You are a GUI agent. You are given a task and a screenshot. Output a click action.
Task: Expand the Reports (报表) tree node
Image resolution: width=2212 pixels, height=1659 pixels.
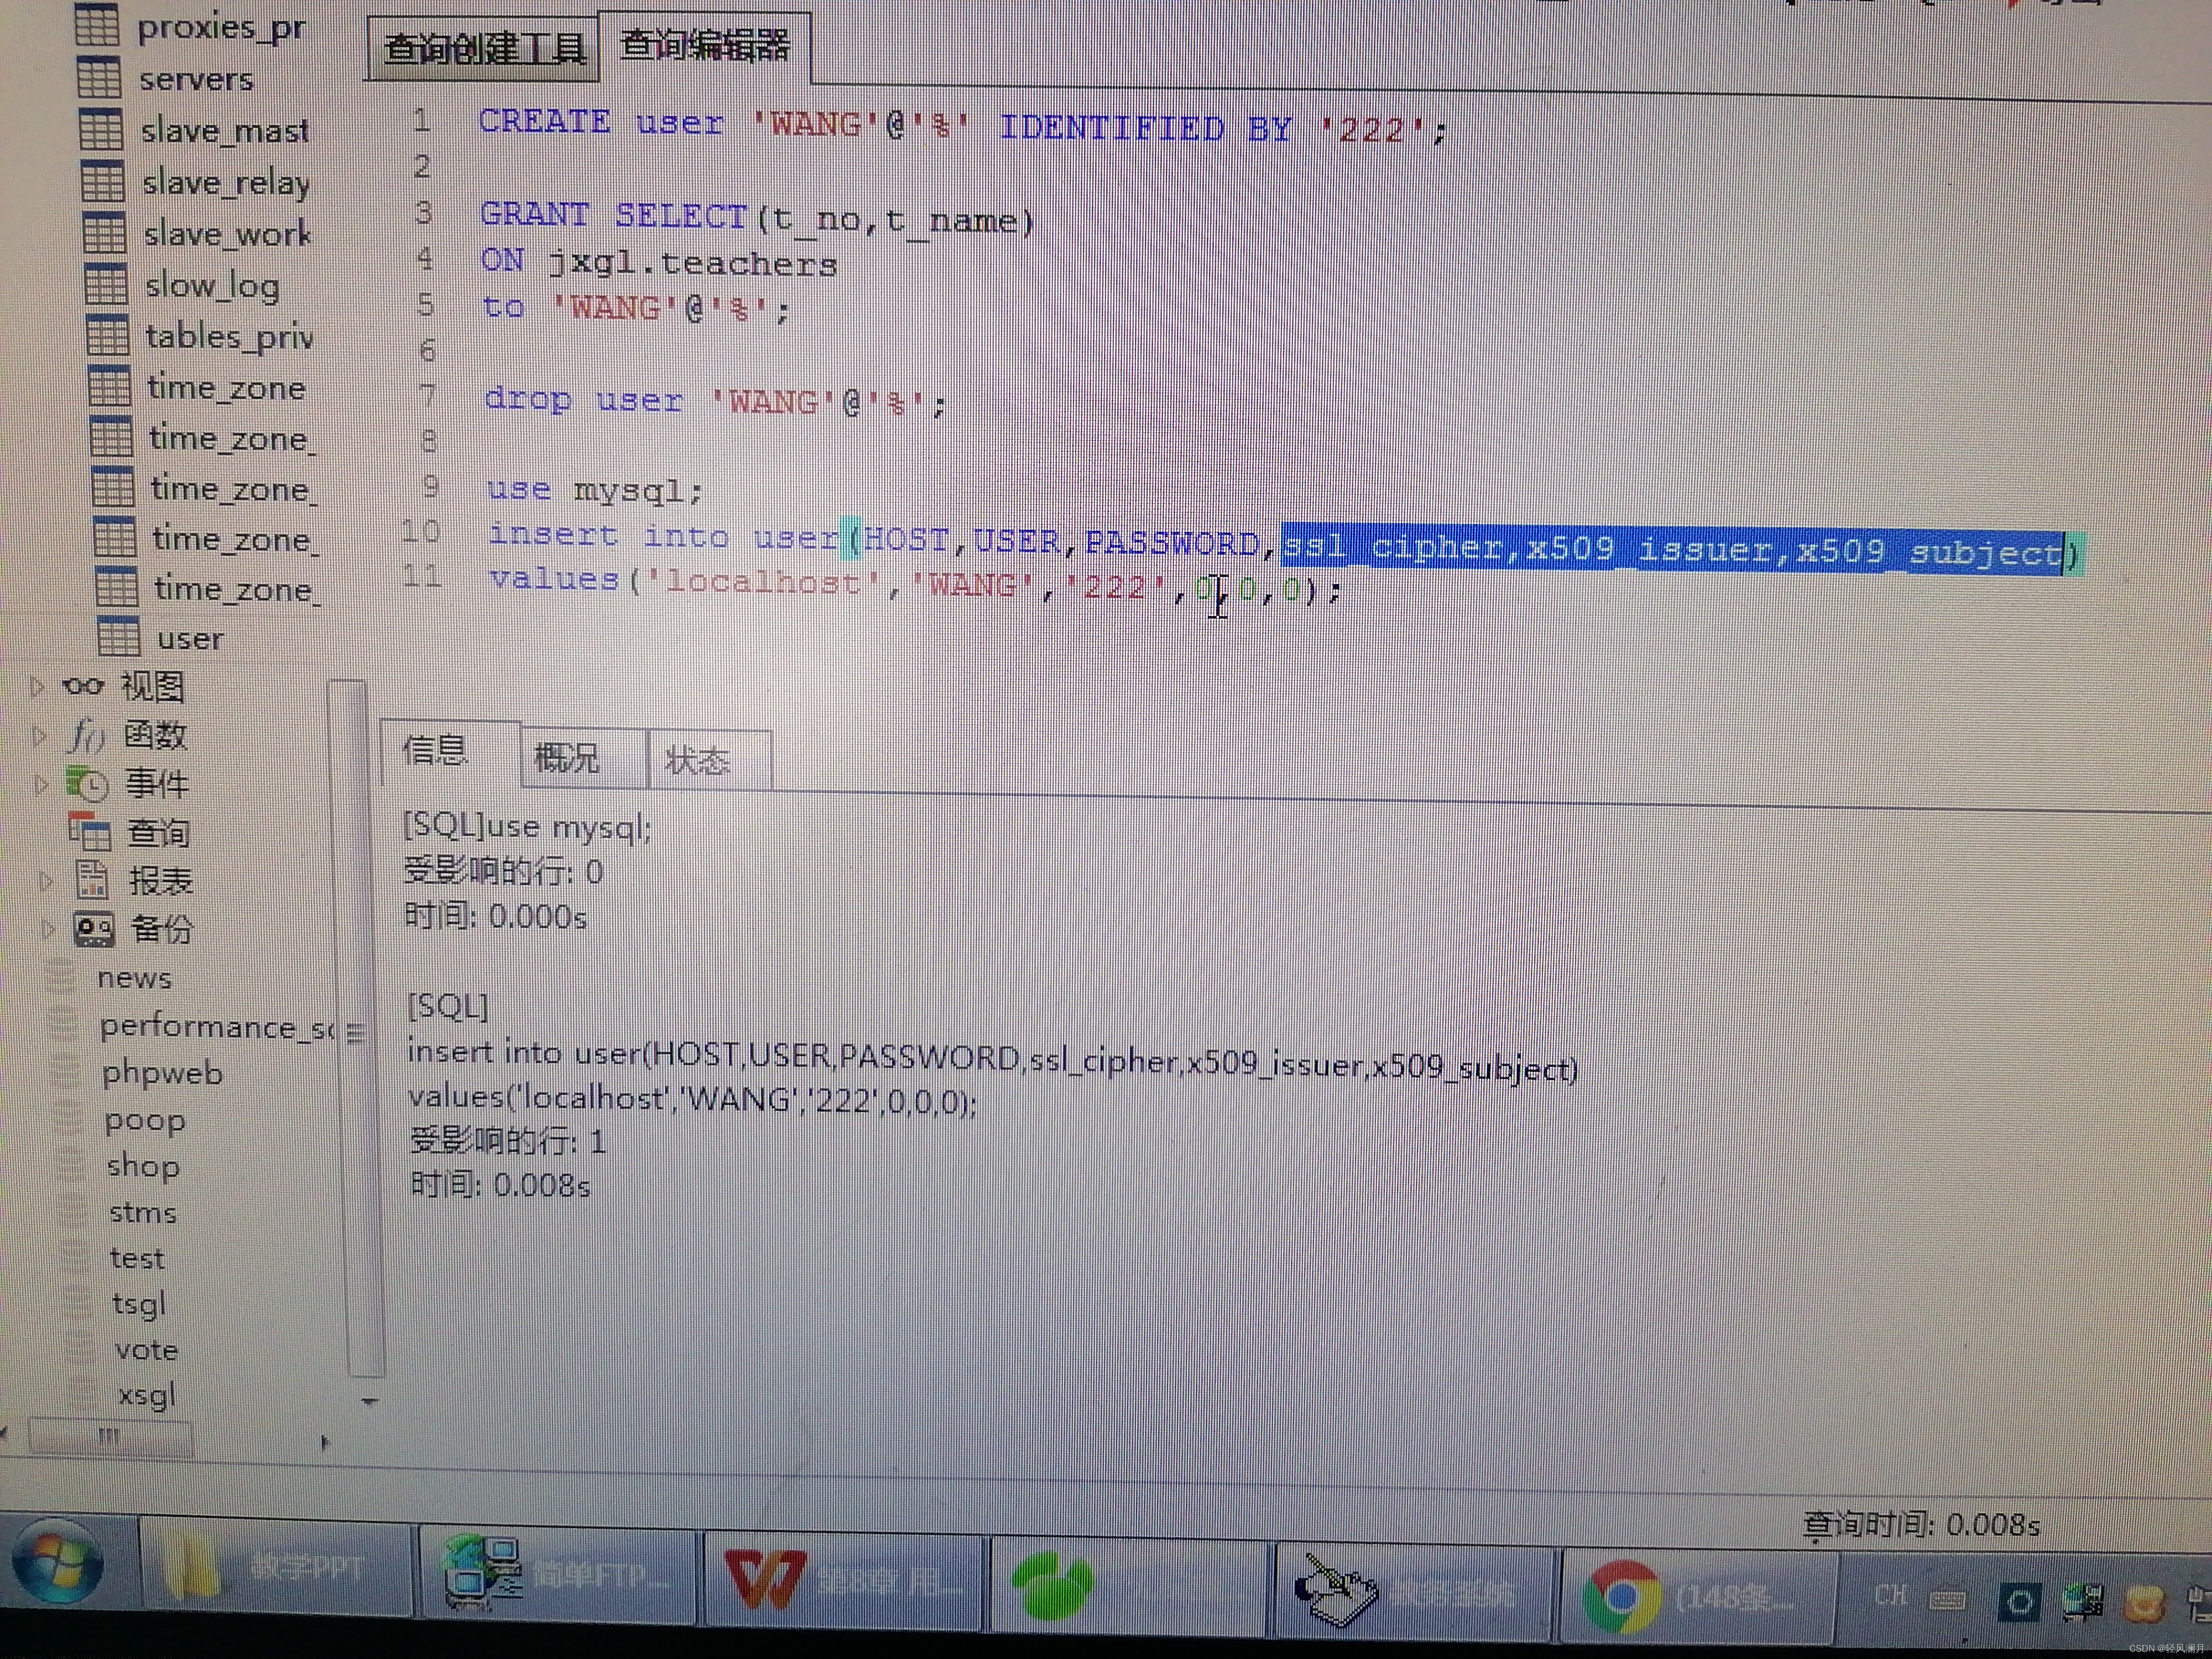point(45,881)
